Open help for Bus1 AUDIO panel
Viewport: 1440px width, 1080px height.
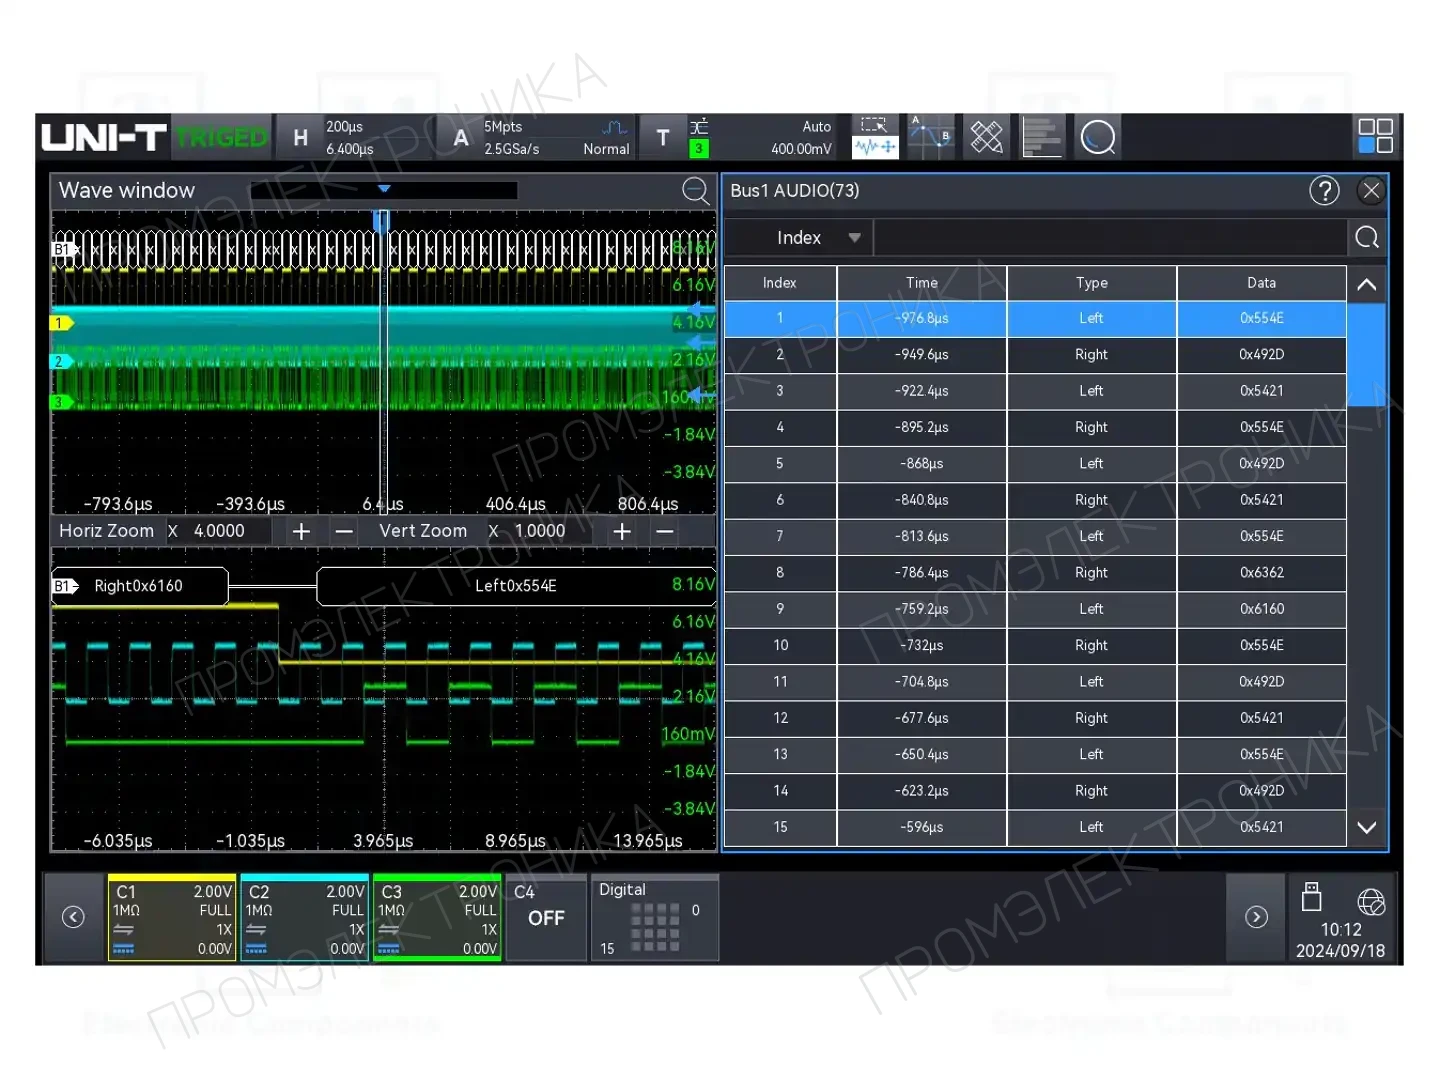coord(1324,190)
